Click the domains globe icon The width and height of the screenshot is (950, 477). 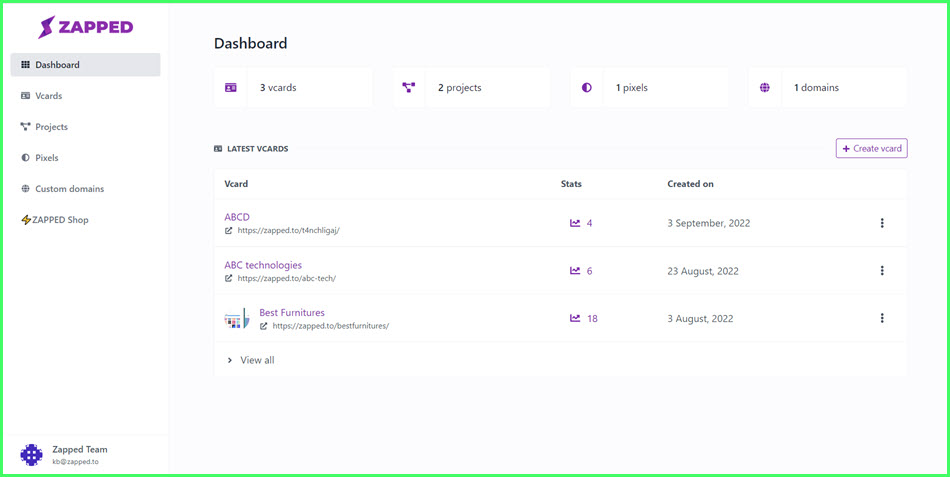pyautogui.click(x=765, y=88)
